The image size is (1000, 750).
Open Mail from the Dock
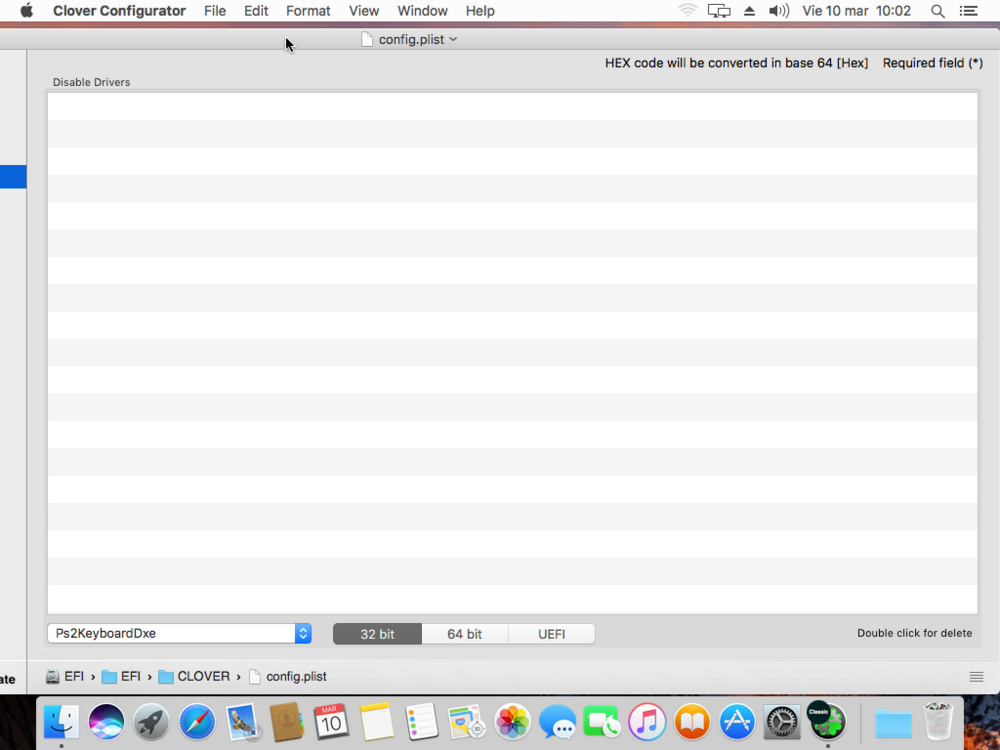click(x=243, y=721)
